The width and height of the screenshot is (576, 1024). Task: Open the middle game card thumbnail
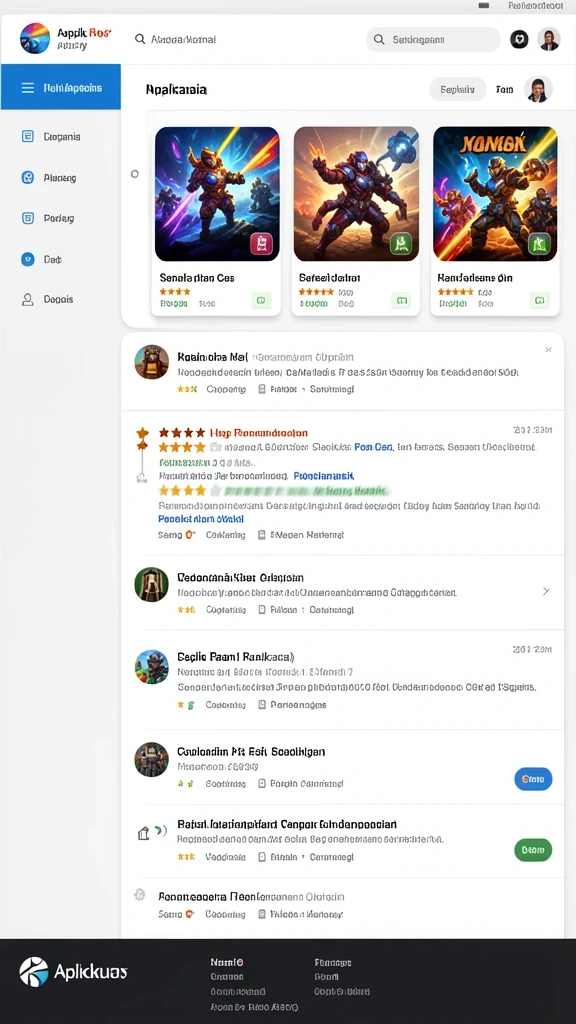[x=356, y=194]
